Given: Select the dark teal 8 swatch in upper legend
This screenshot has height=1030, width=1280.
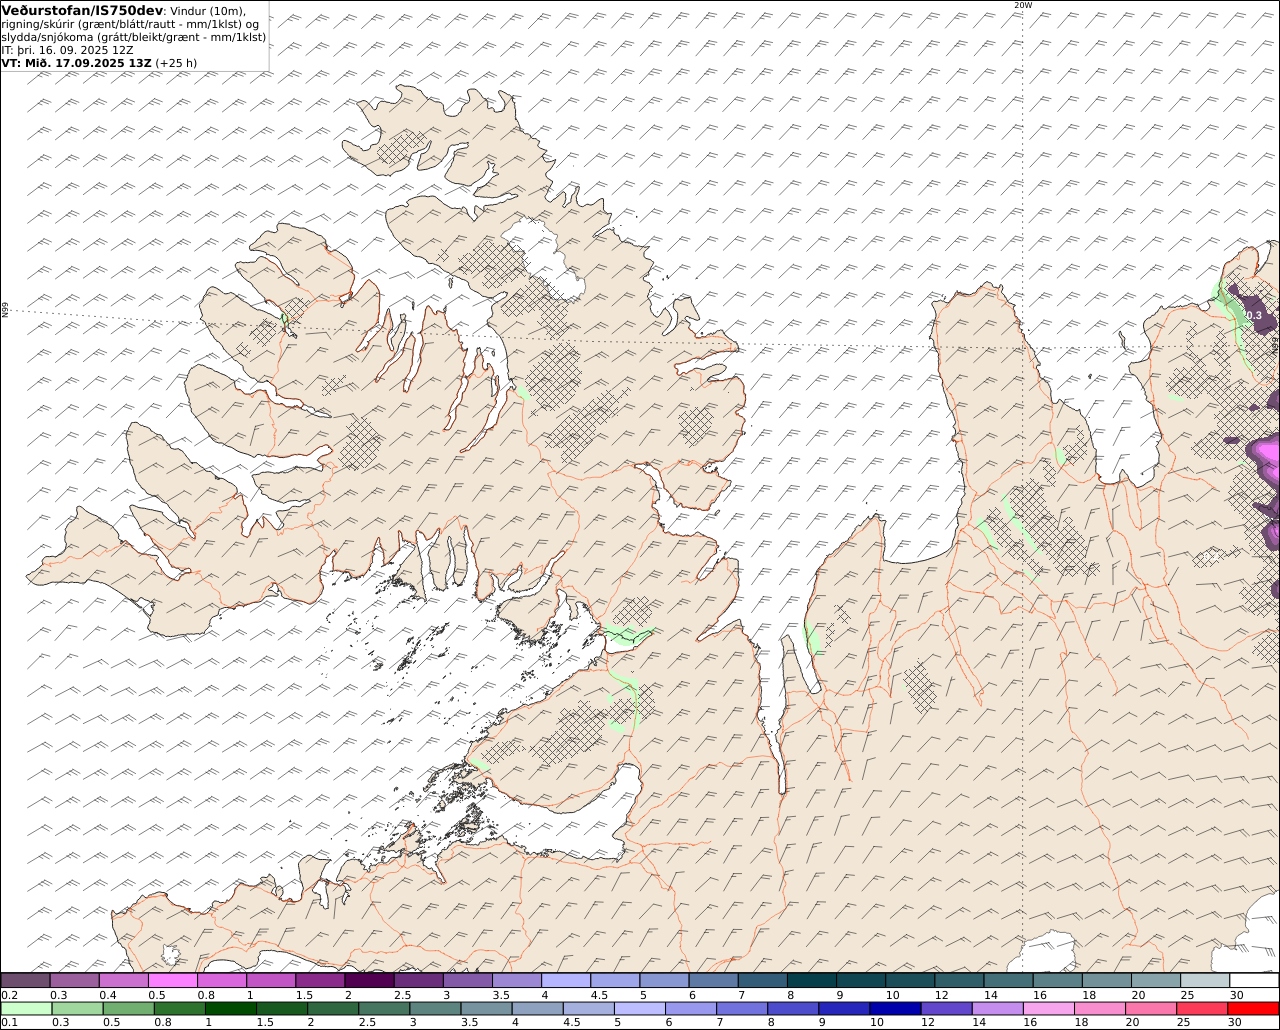Looking at the screenshot, I should point(812,980).
